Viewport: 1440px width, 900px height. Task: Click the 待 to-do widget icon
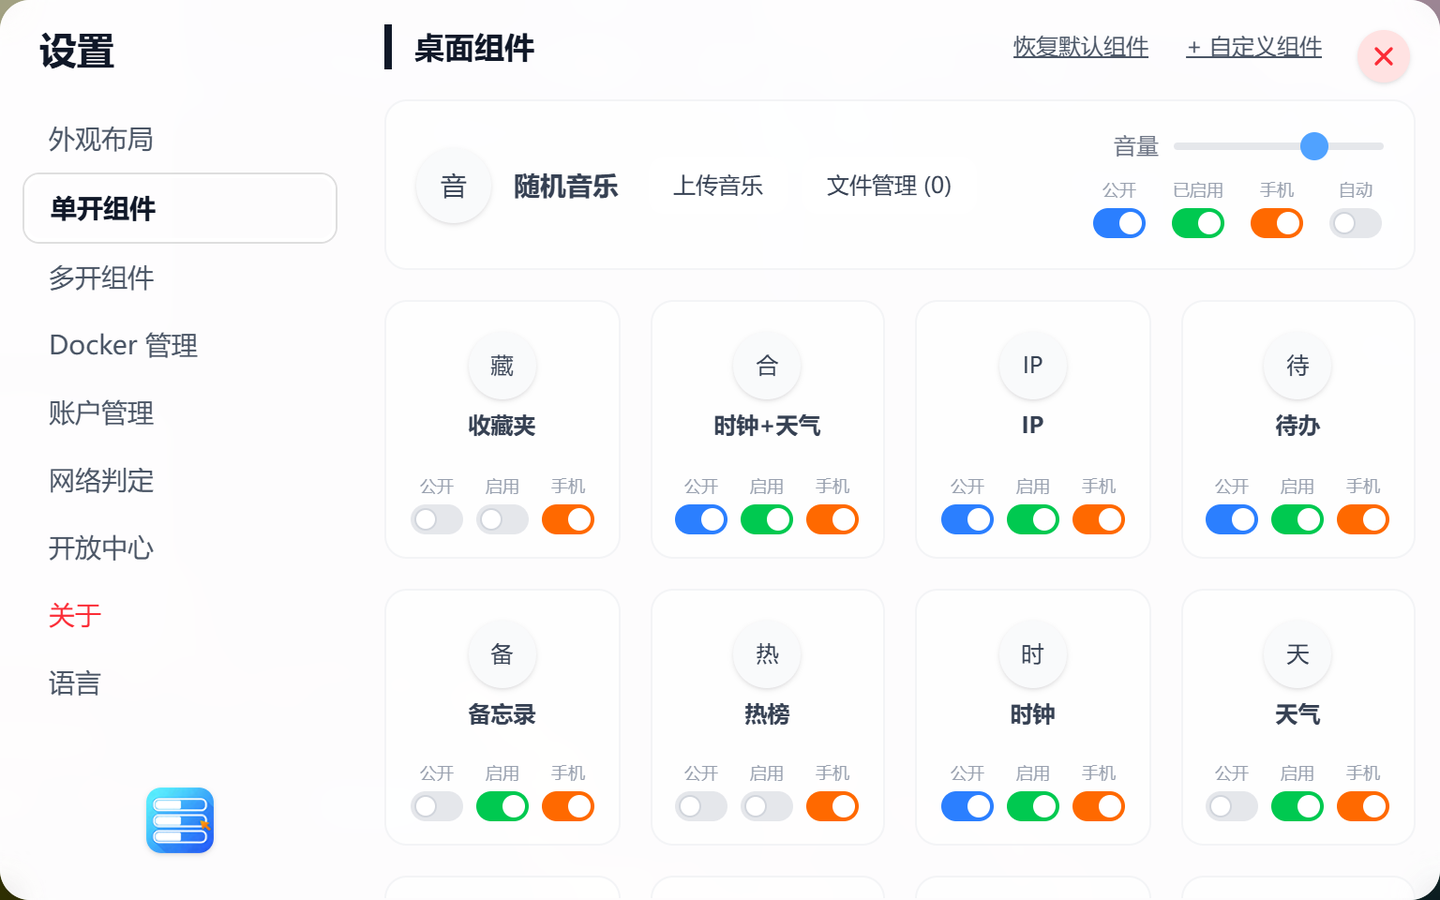1298,365
